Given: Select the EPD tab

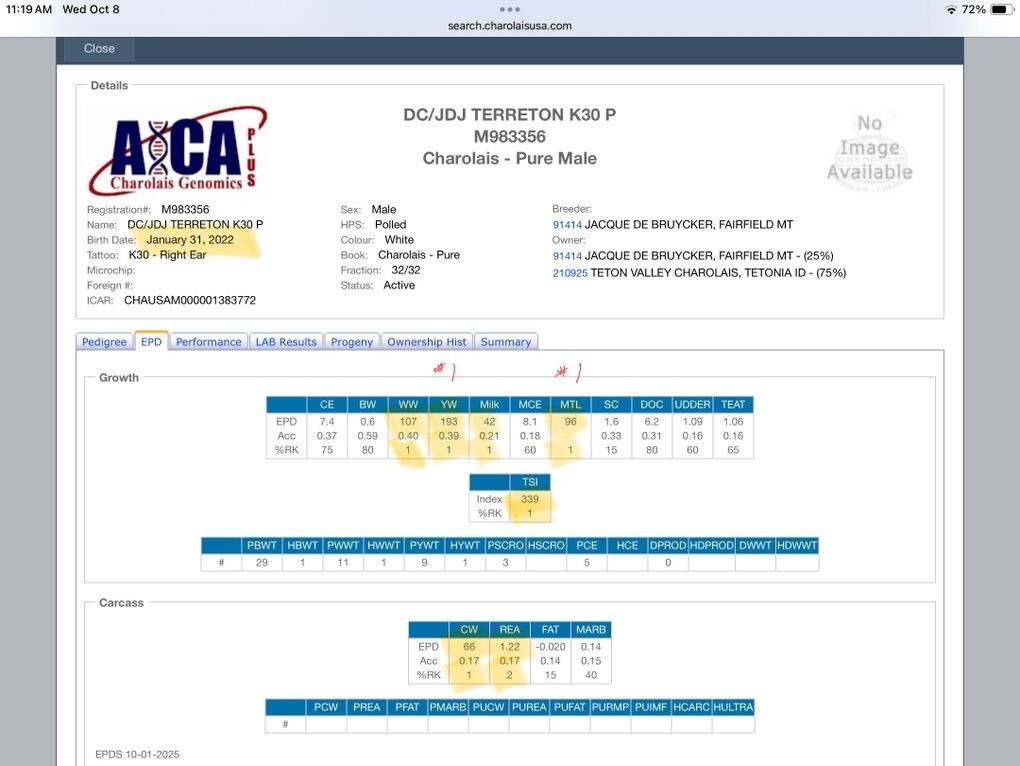Looking at the screenshot, I should coord(151,342).
